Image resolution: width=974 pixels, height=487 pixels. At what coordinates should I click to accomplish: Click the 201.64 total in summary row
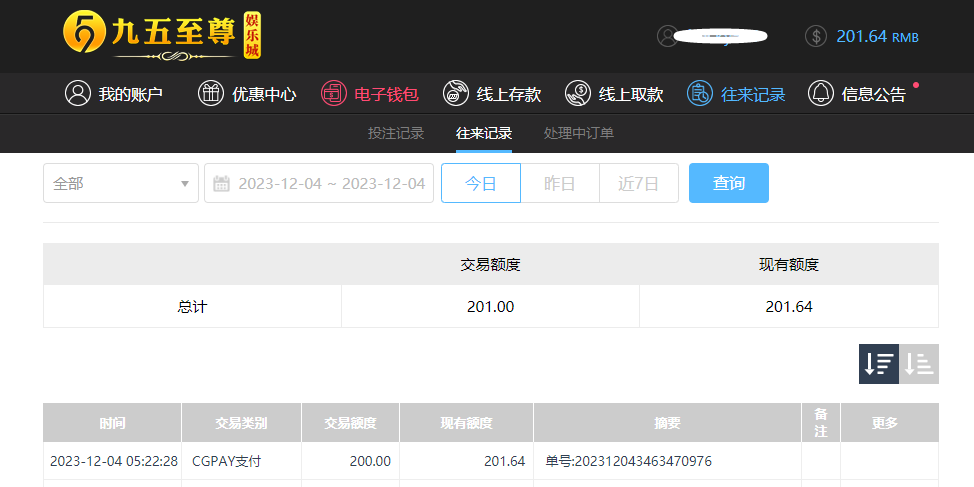point(789,306)
